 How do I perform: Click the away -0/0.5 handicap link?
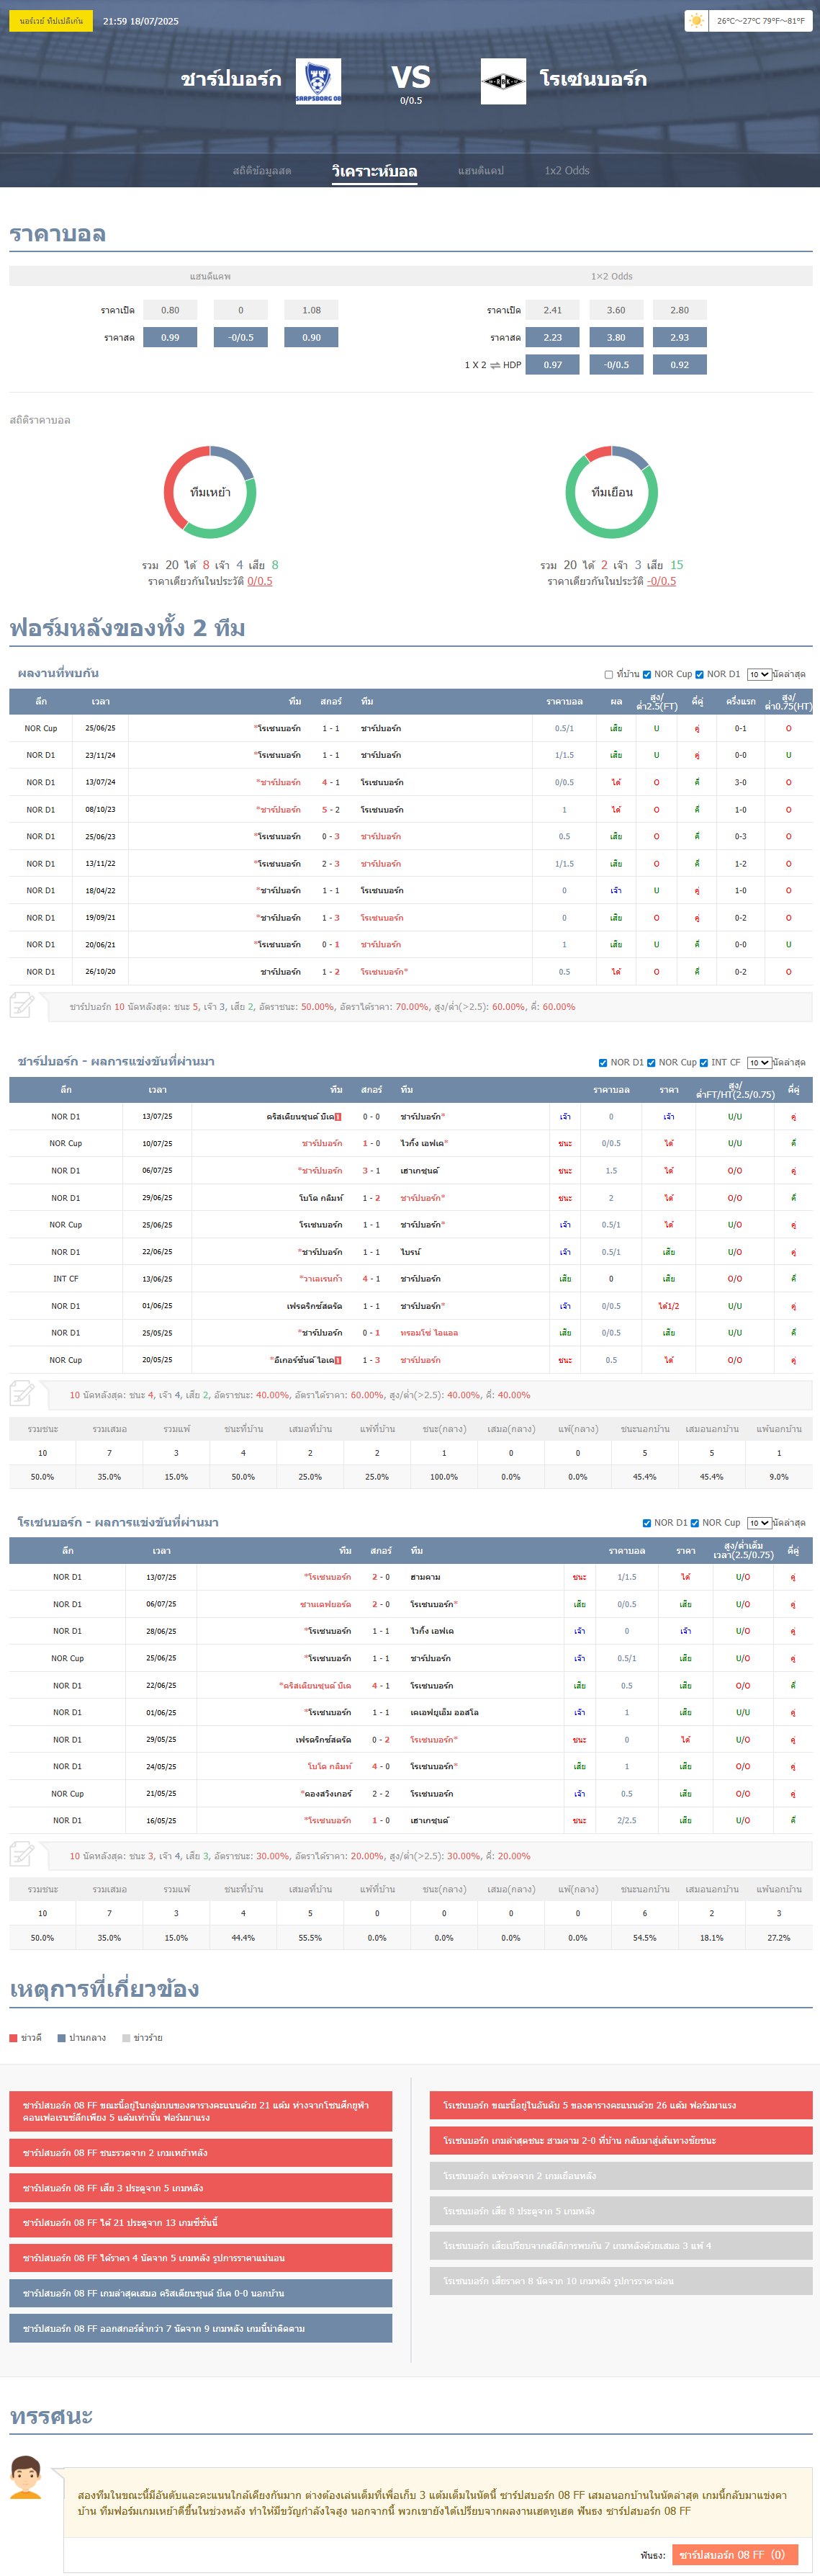(661, 581)
